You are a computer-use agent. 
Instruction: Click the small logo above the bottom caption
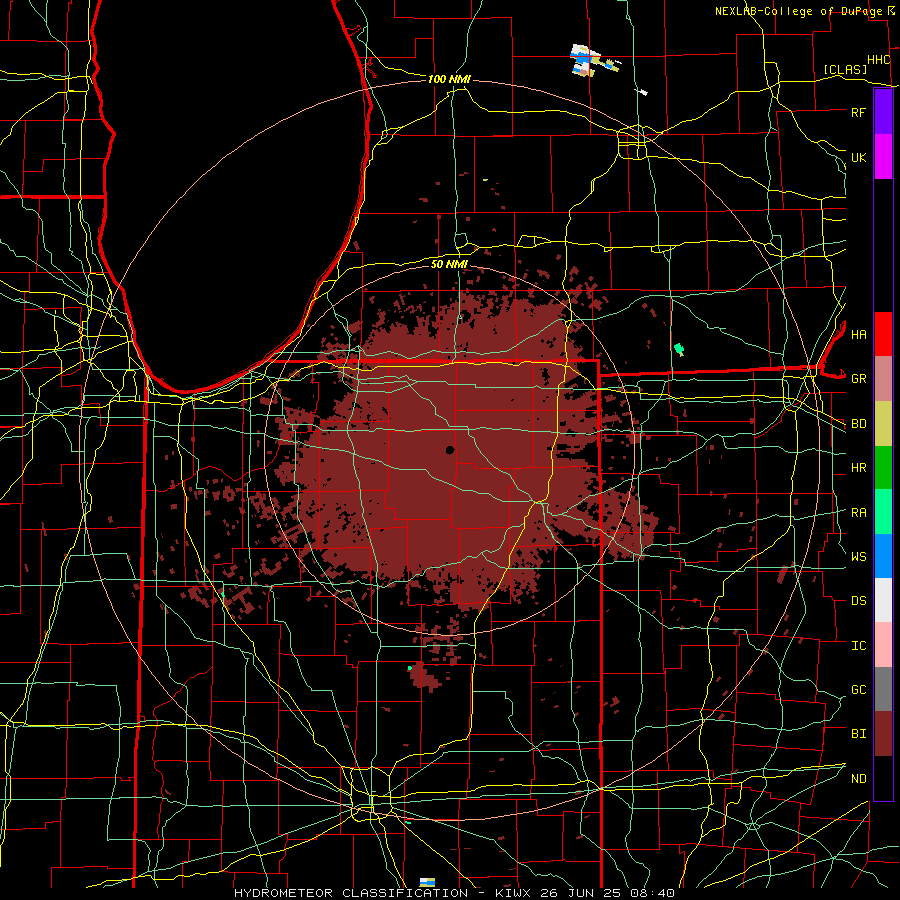[x=427, y=882]
